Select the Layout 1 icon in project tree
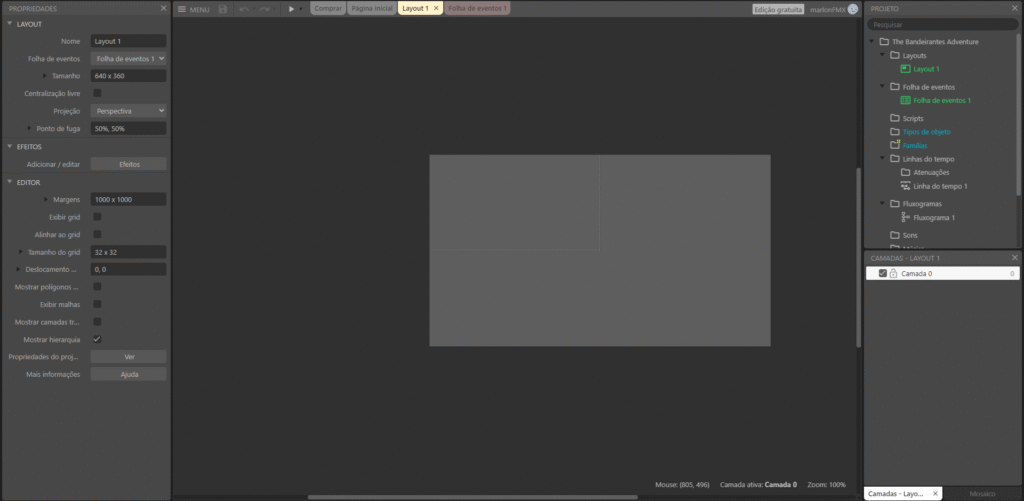The width and height of the screenshot is (1024, 501). (x=905, y=69)
